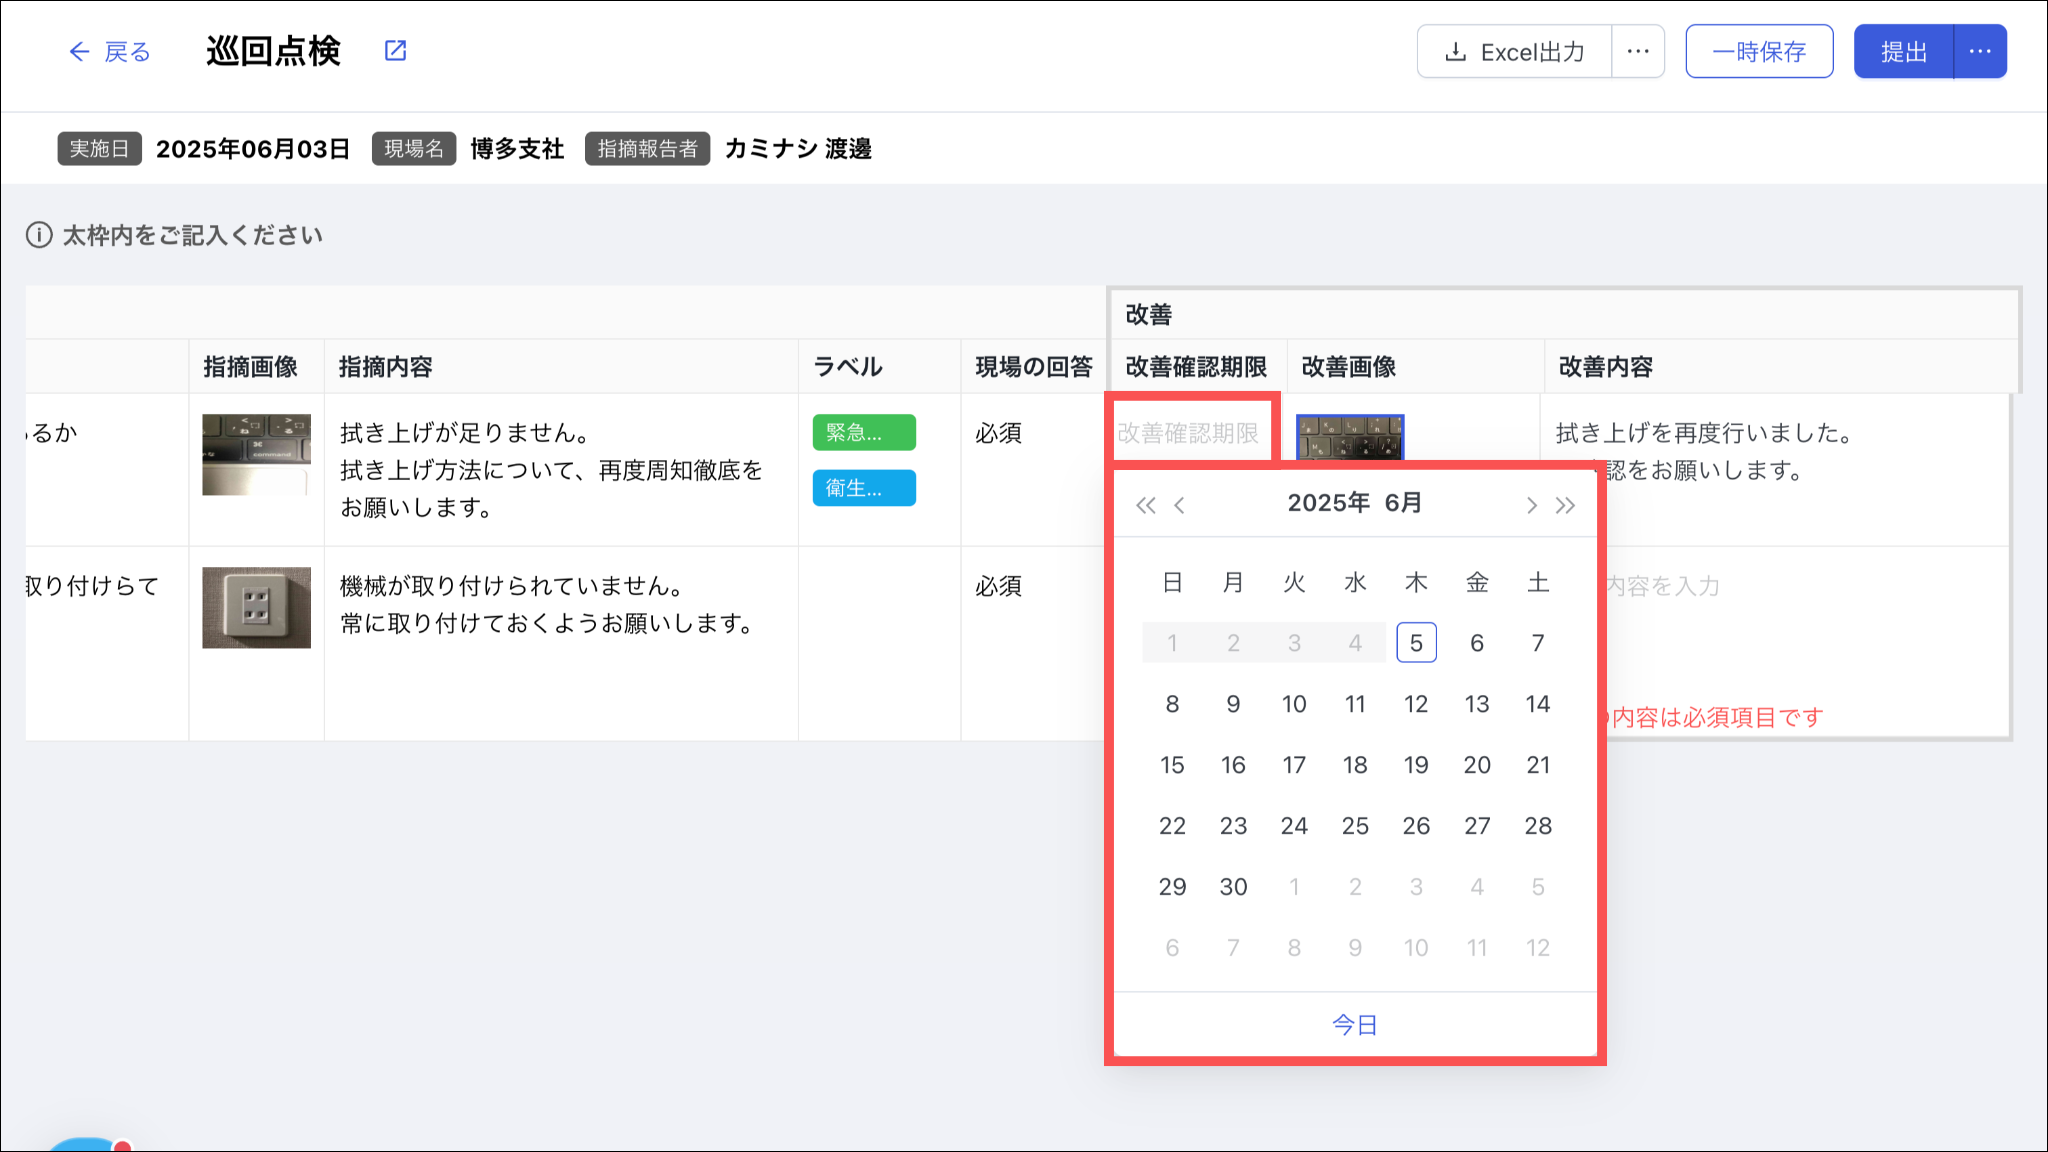Go to previous year in calendar

tap(1146, 505)
